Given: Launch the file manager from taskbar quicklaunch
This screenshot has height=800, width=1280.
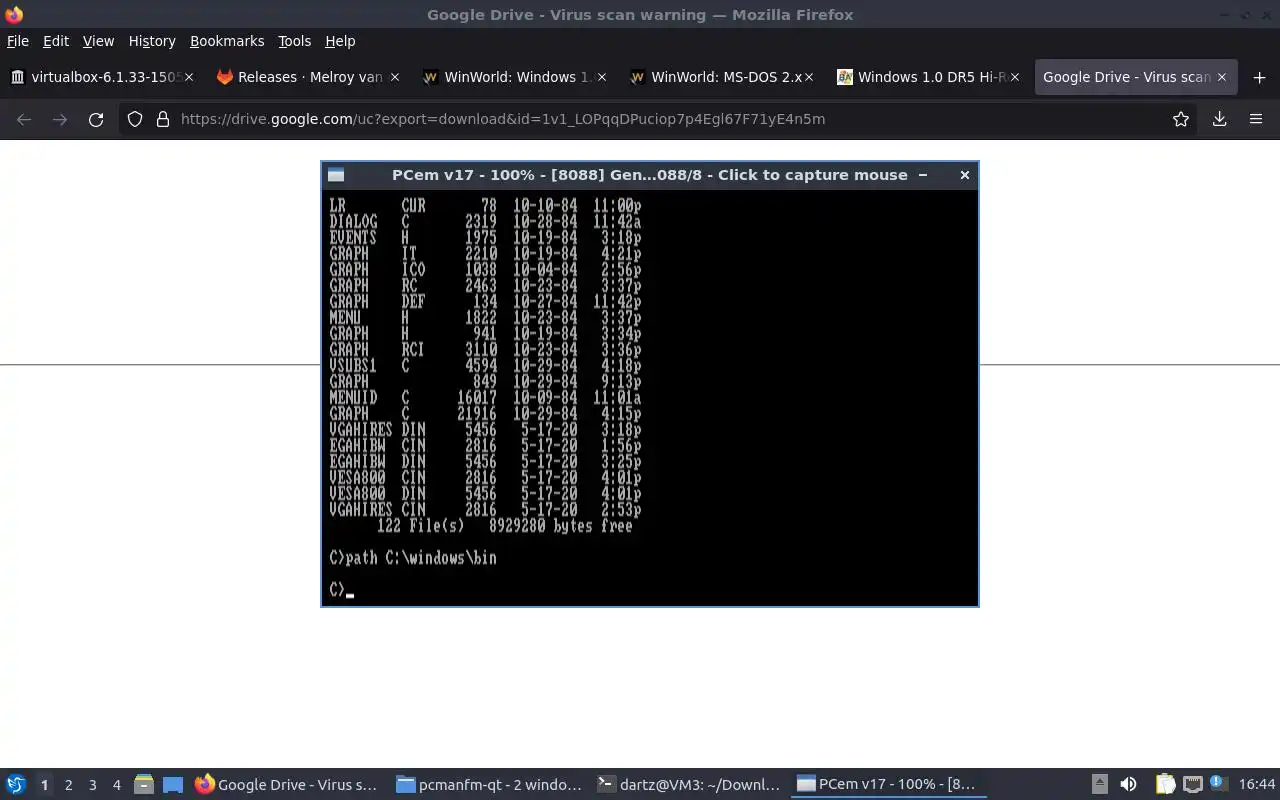Looking at the screenshot, I should point(143,785).
